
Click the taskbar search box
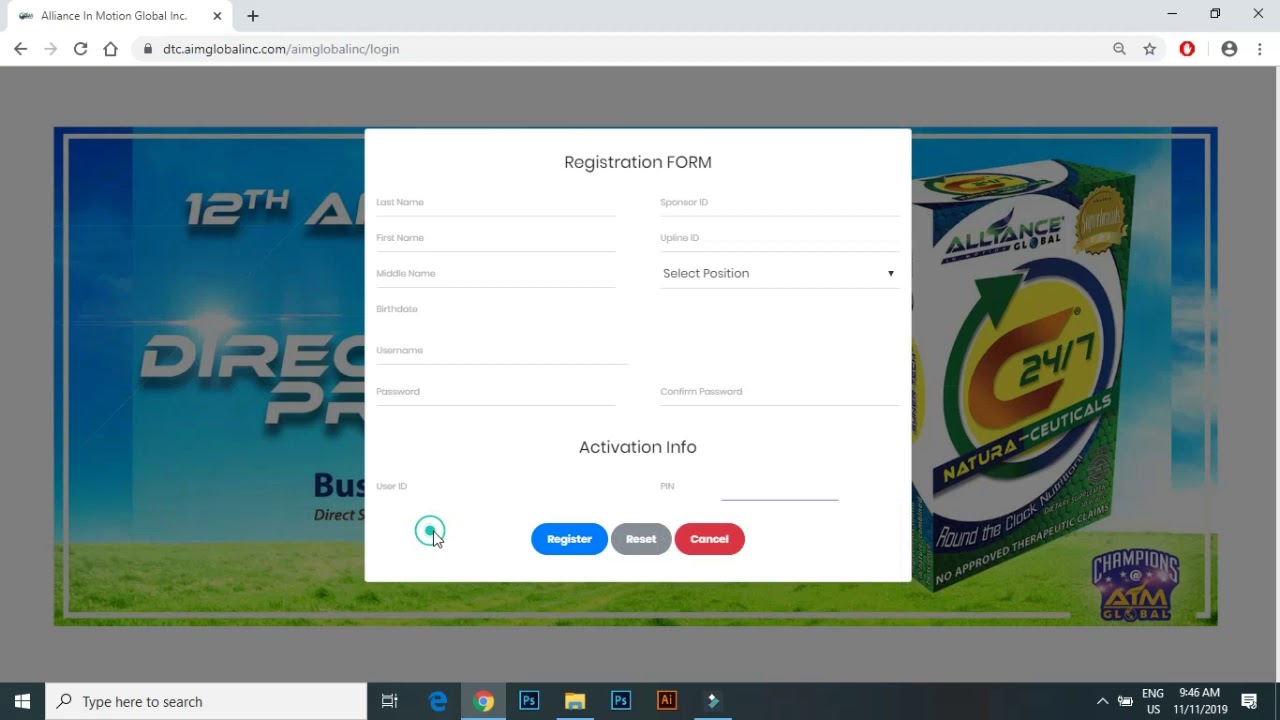pyautogui.click(x=207, y=701)
